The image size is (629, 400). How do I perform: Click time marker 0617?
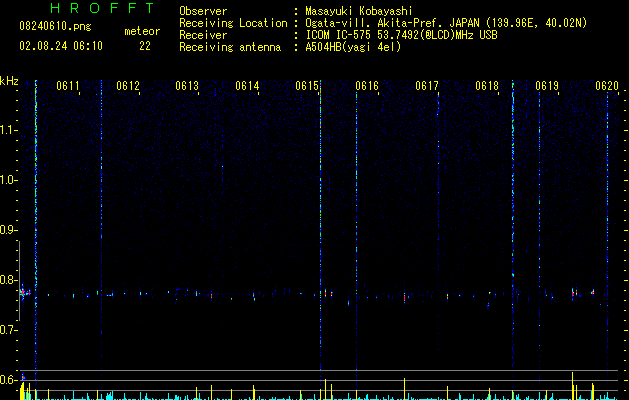click(427, 86)
